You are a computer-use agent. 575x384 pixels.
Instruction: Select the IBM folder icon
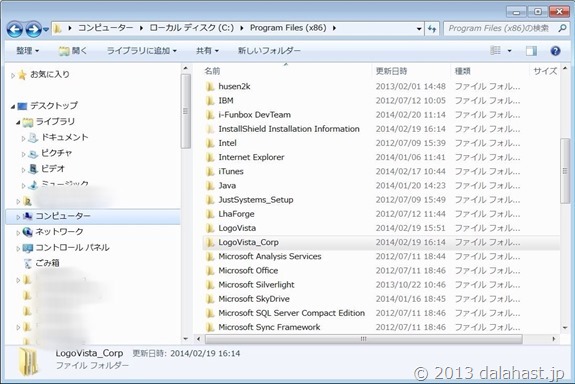pos(210,101)
